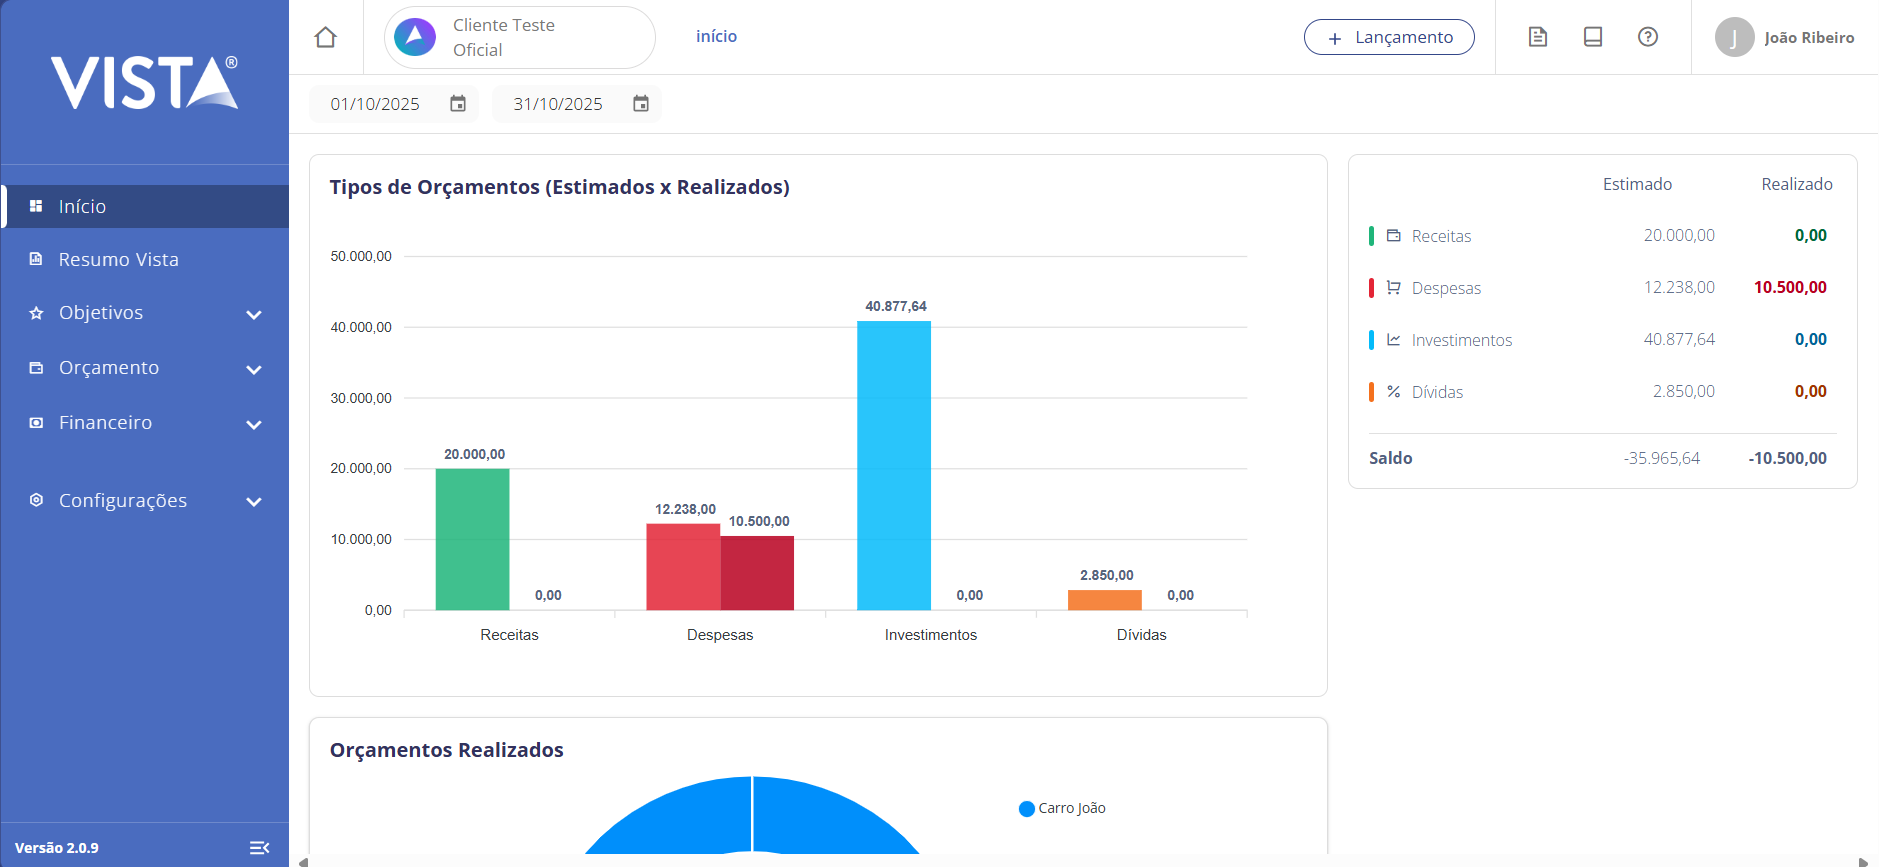
Task: Expand the Configurações submenu
Action: 254,502
